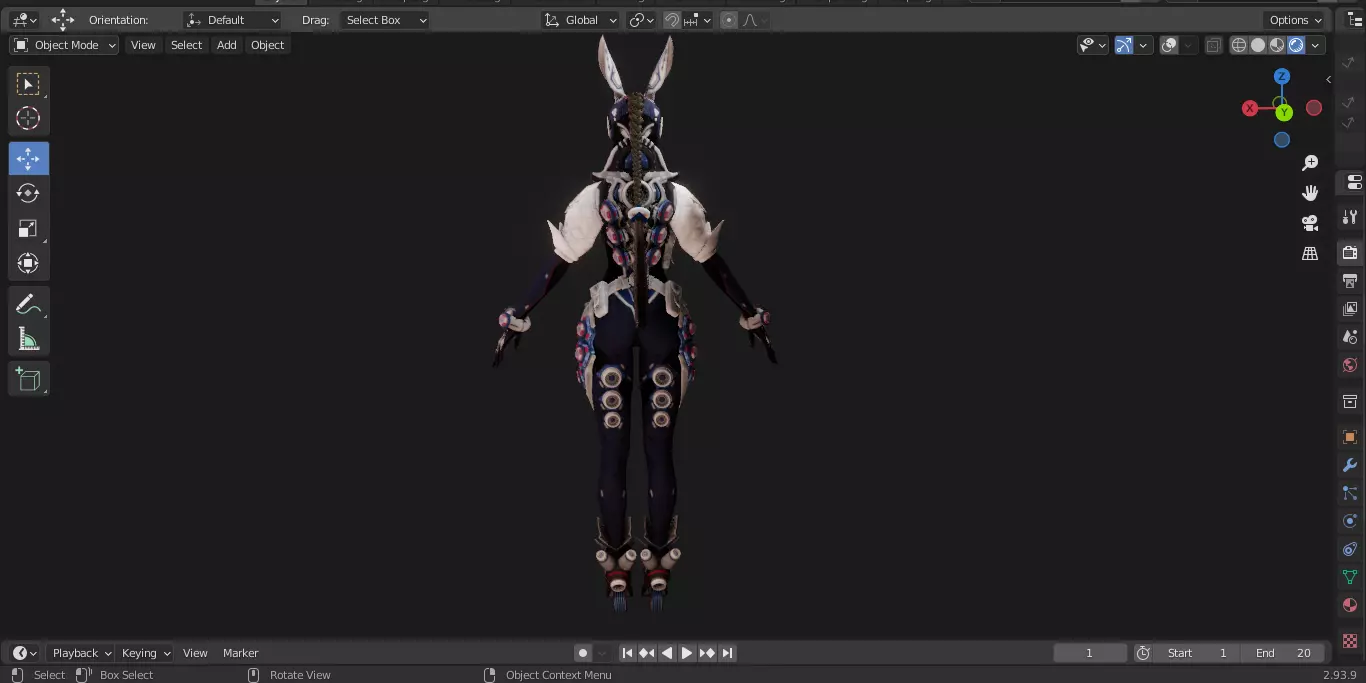Image resolution: width=1366 pixels, height=683 pixels.
Task: Open the timeline Playback menu
Action: [81, 653]
